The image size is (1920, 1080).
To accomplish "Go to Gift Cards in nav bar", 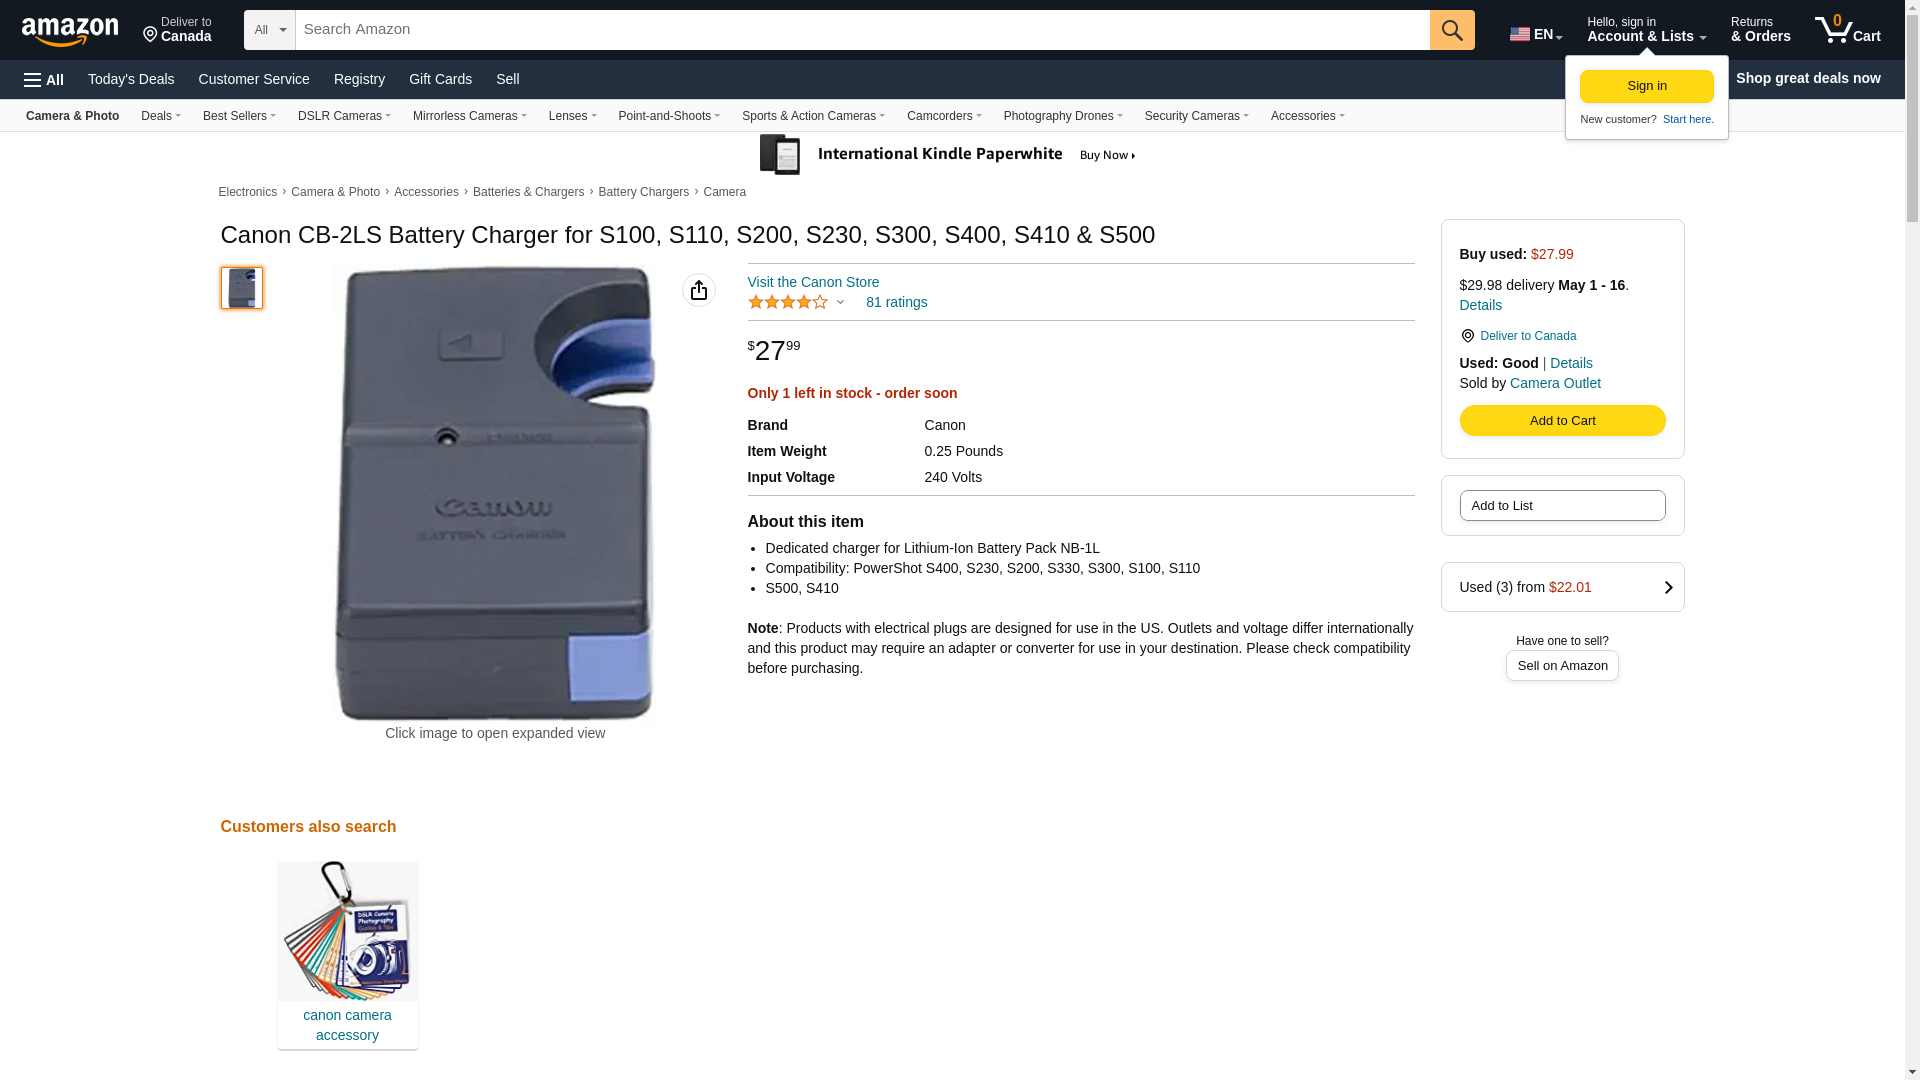I will (x=440, y=79).
